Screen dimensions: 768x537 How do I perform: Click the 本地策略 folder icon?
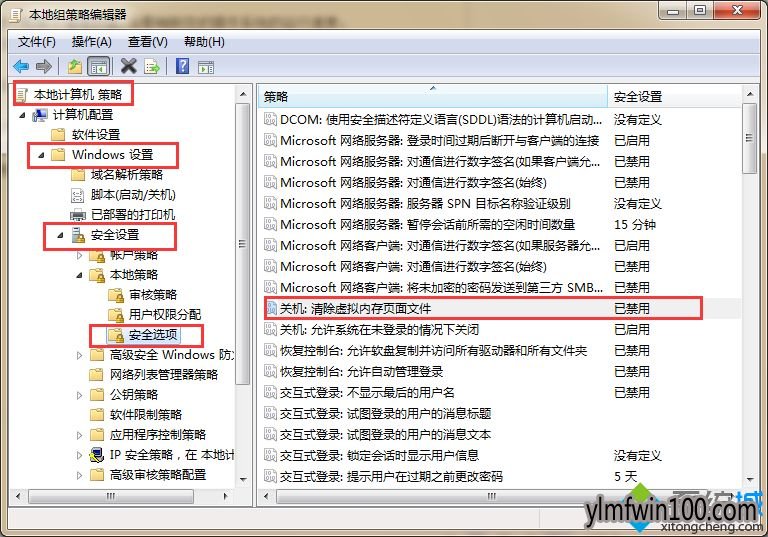click(x=97, y=275)
